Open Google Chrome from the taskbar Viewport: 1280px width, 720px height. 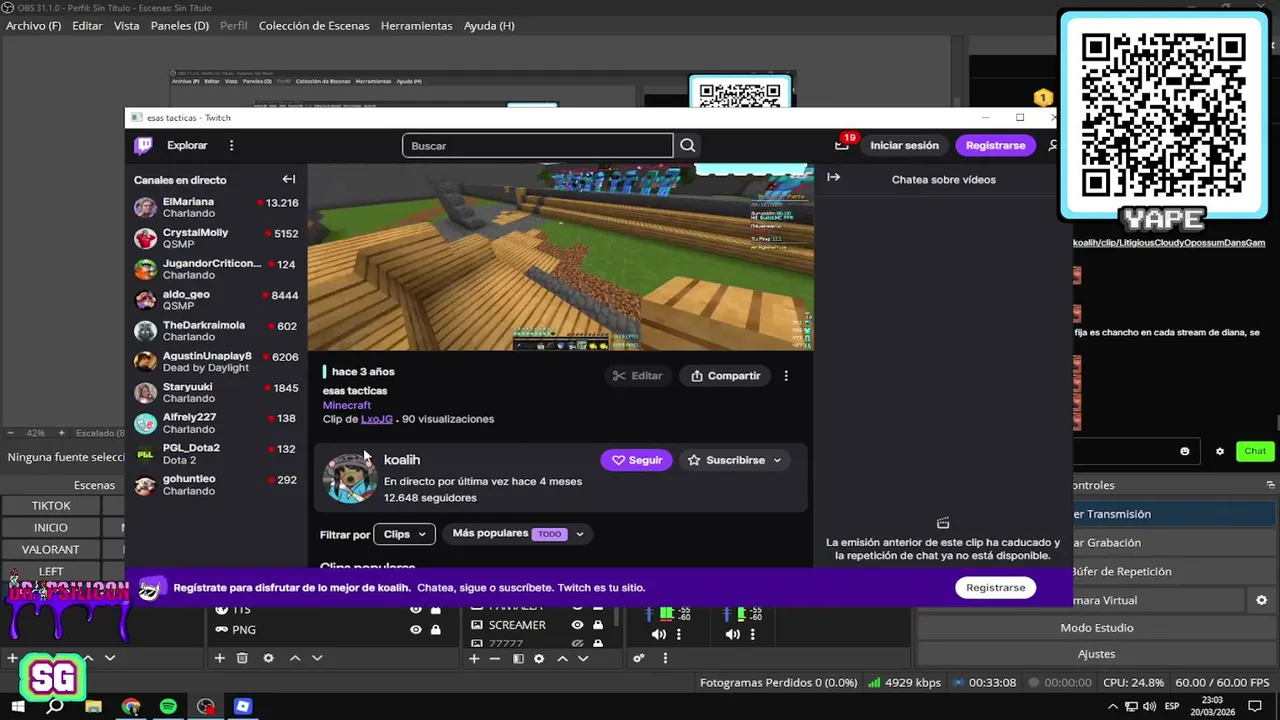coord(131,706)
